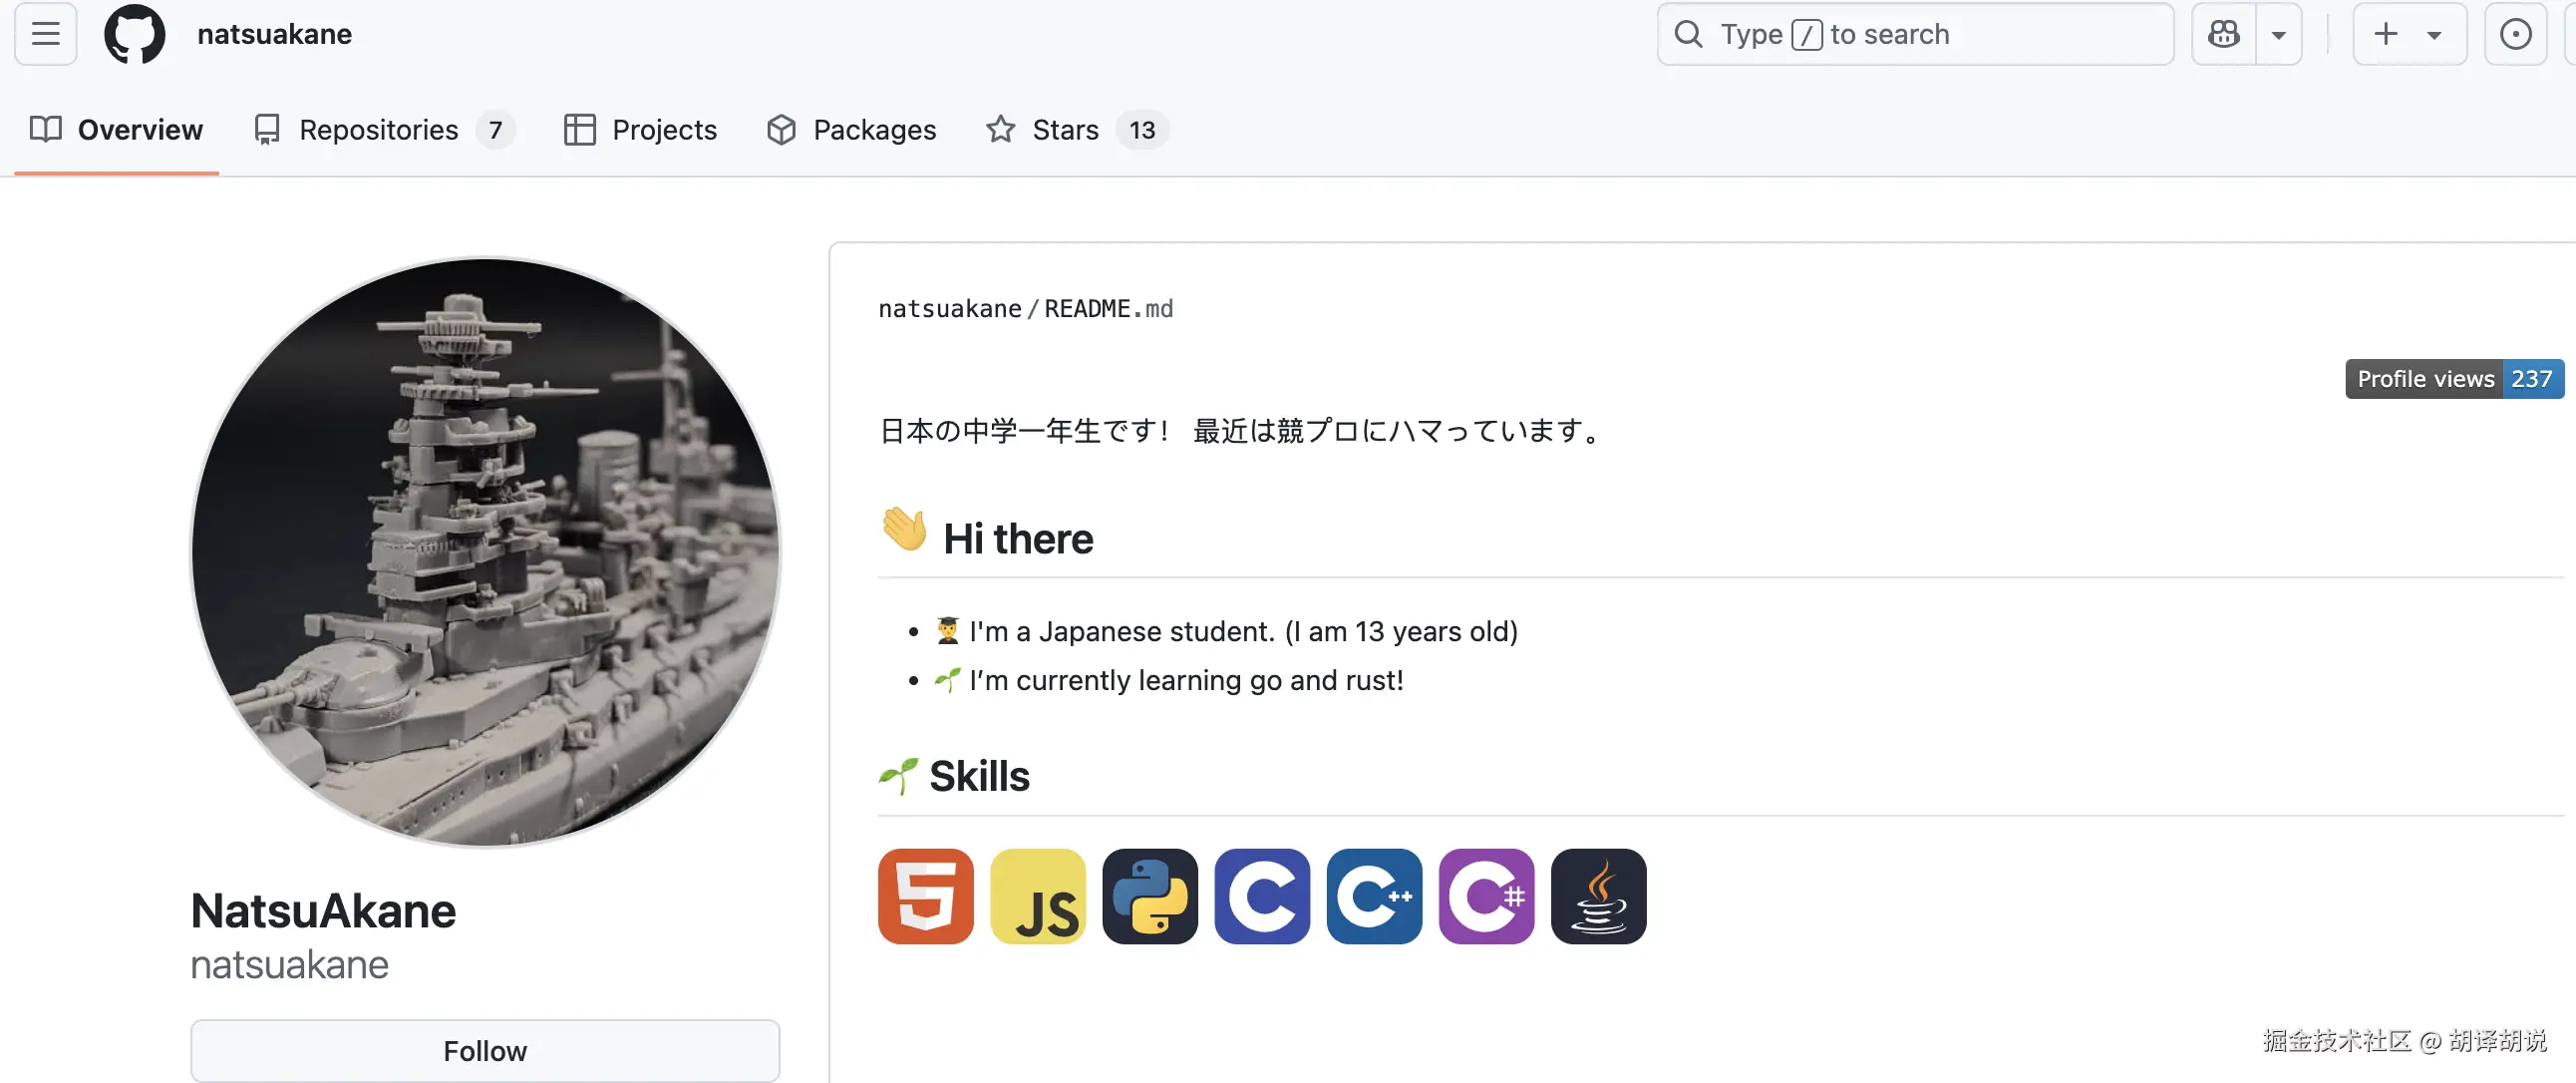Expand the Copilot dropdown arrow
Image resolution: width=2576 pixels, height=1083 pixels.
click(x=2279, y=34)
